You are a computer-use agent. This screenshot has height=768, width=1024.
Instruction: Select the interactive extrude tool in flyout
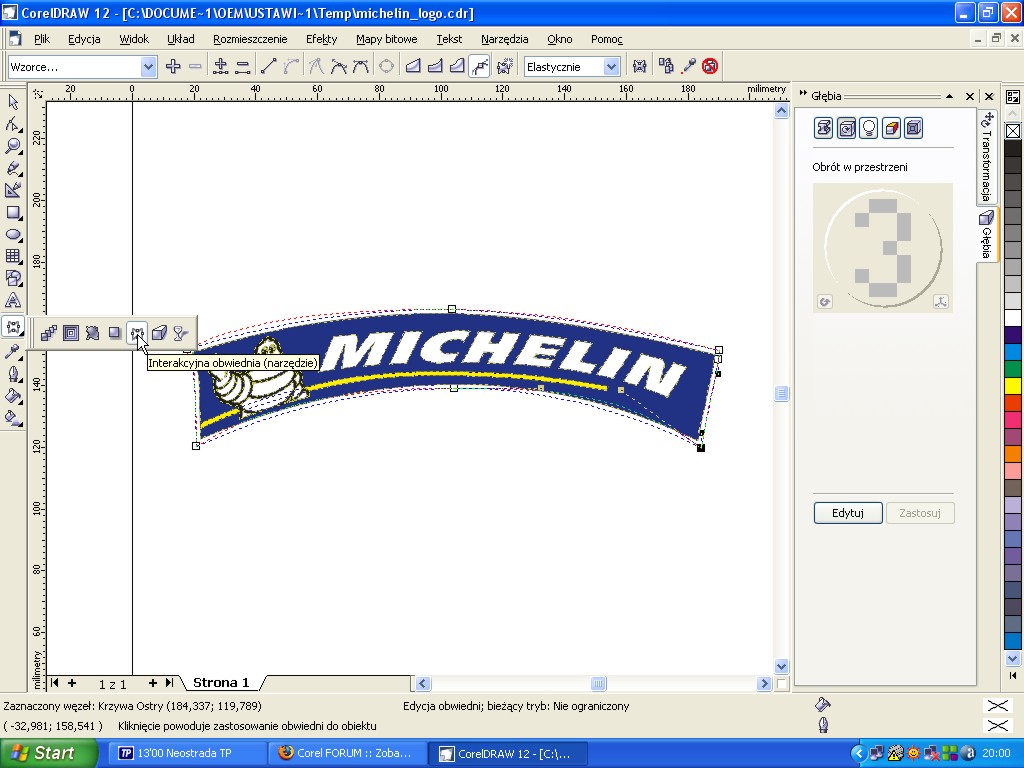159,333
